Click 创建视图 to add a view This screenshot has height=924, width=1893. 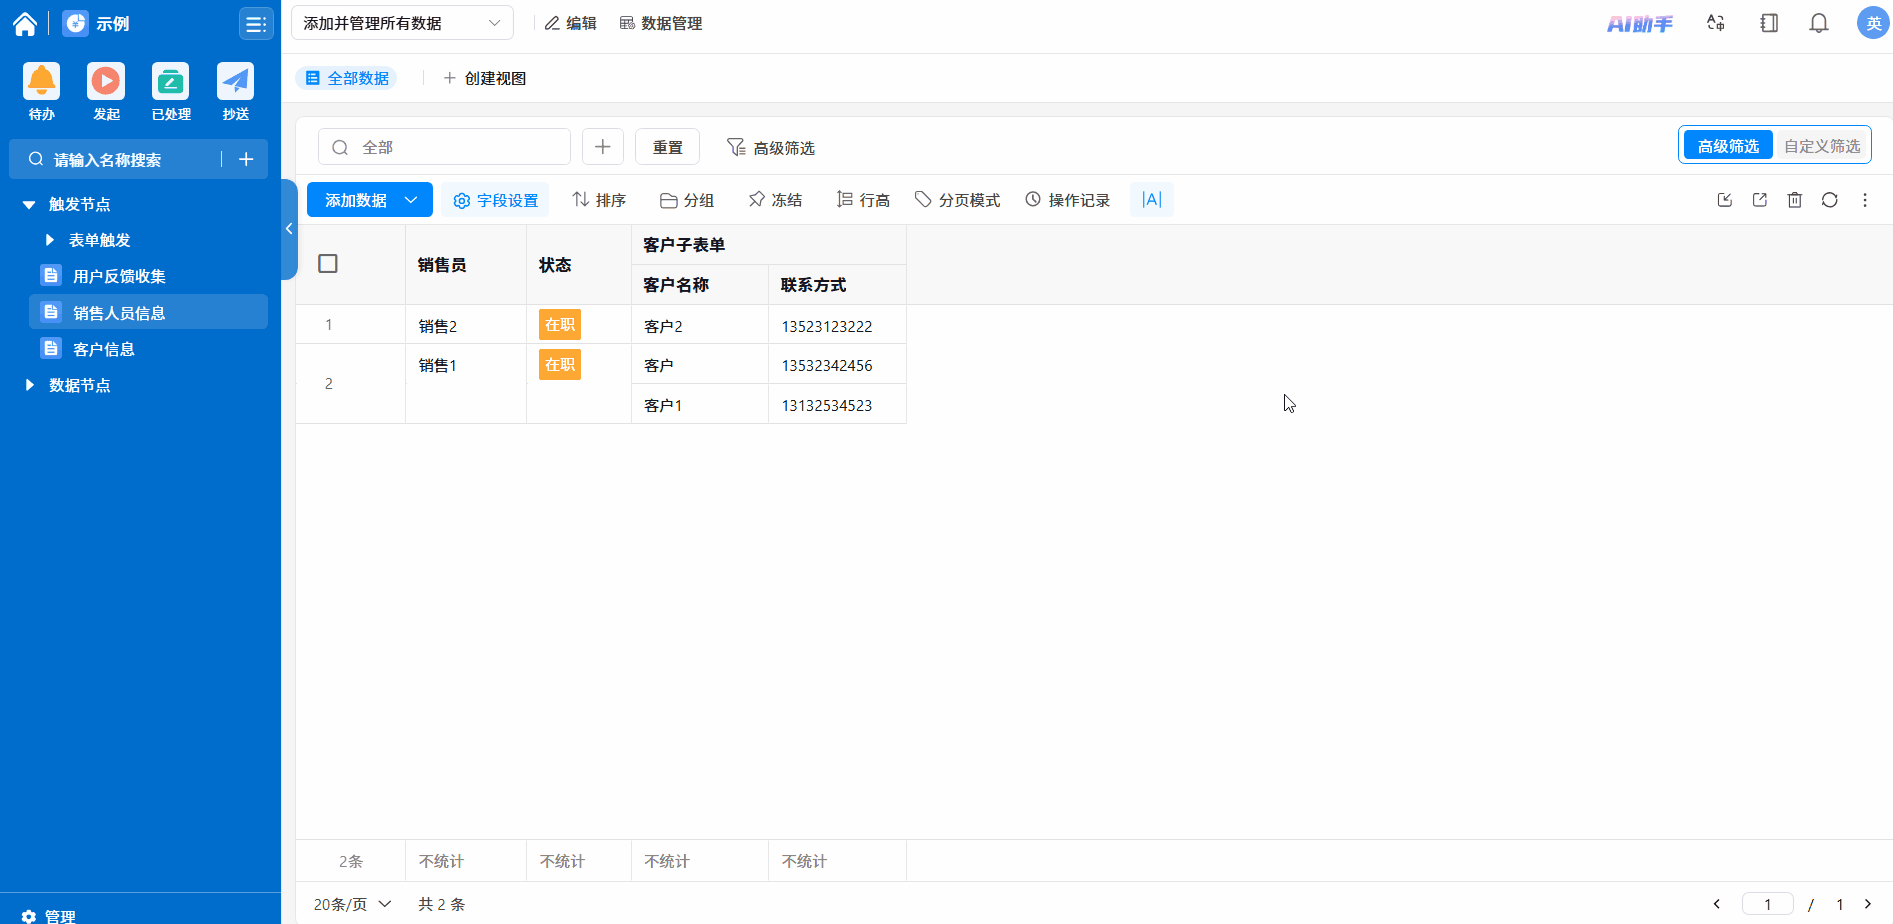click(484, 78)
